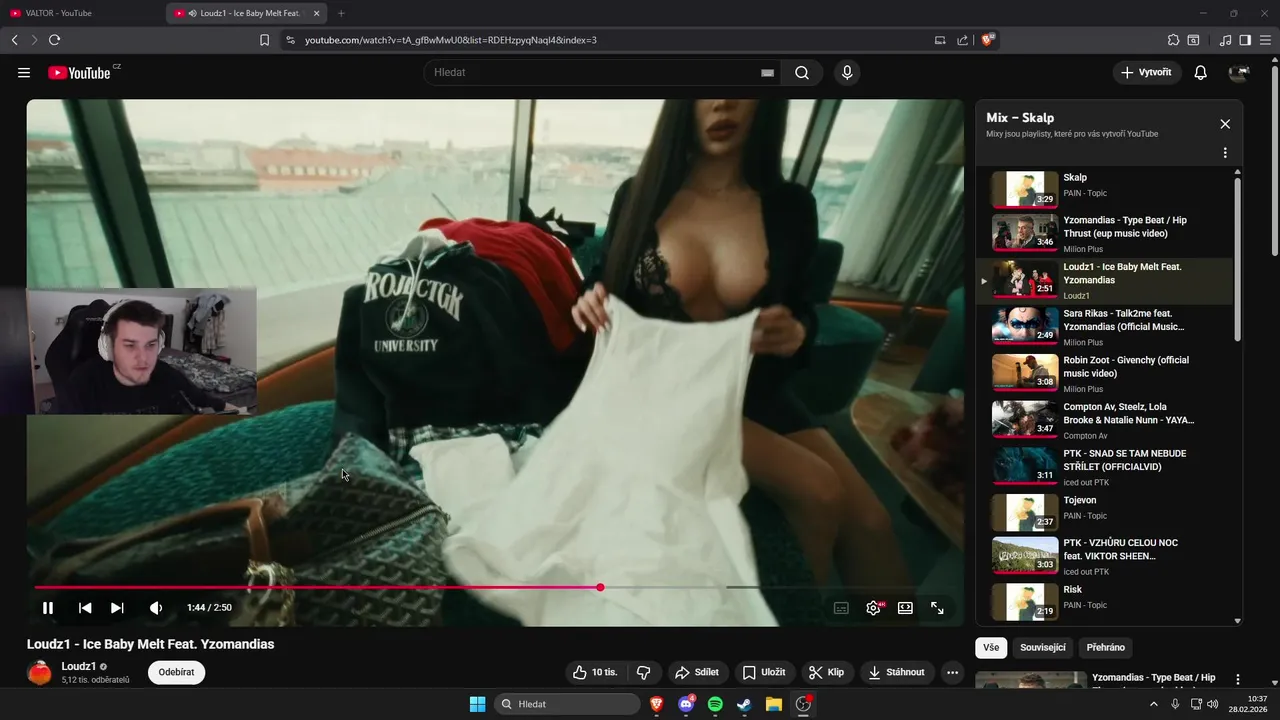Click the share page icon in address bar
The image size is (1280, 720).
pos(962,40)
